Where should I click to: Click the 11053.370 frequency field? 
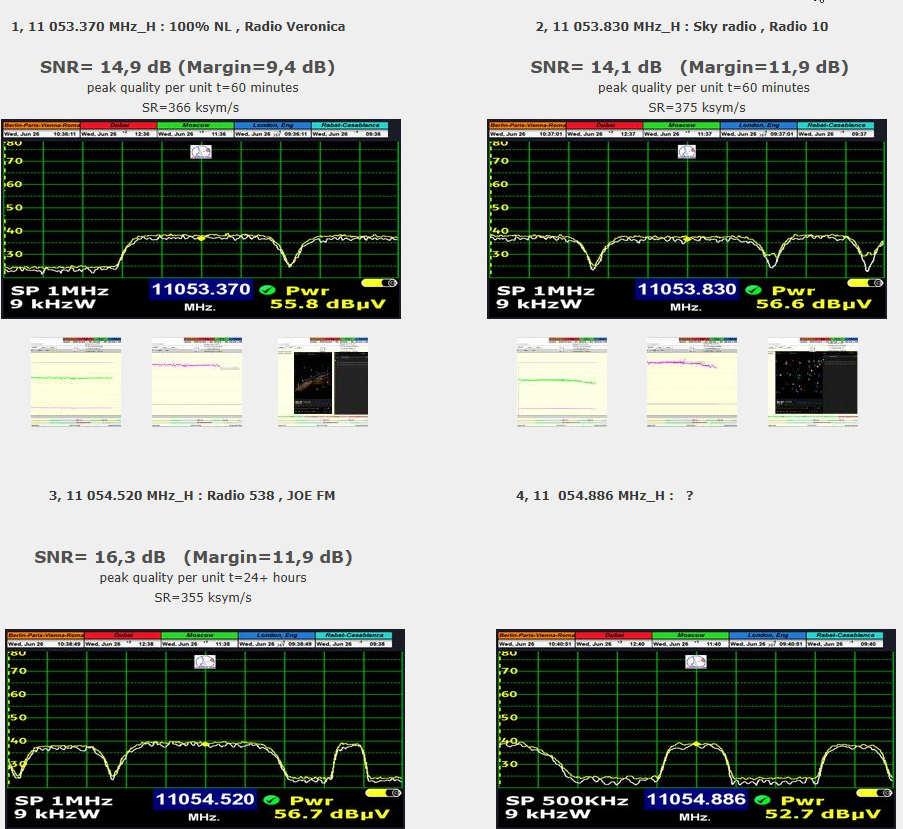point(200,290)
